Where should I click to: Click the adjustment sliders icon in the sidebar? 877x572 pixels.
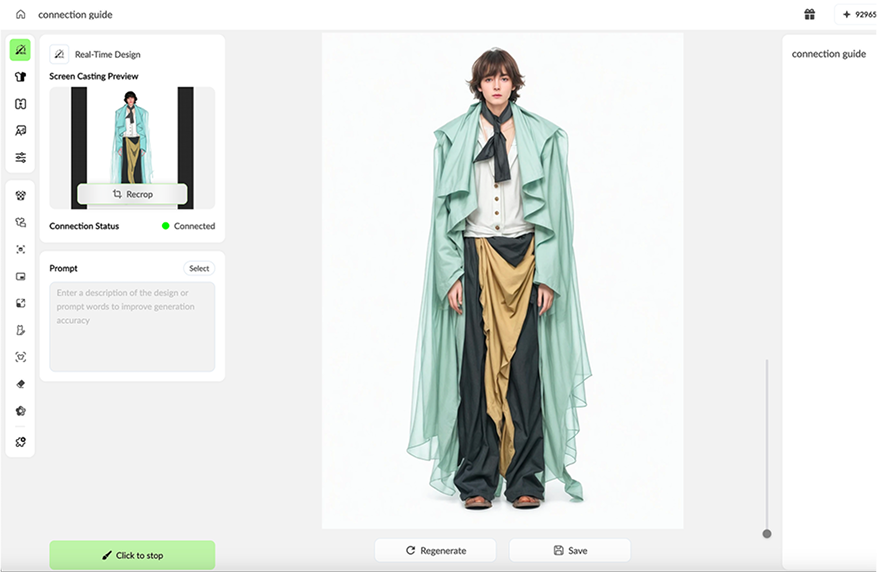20,158
